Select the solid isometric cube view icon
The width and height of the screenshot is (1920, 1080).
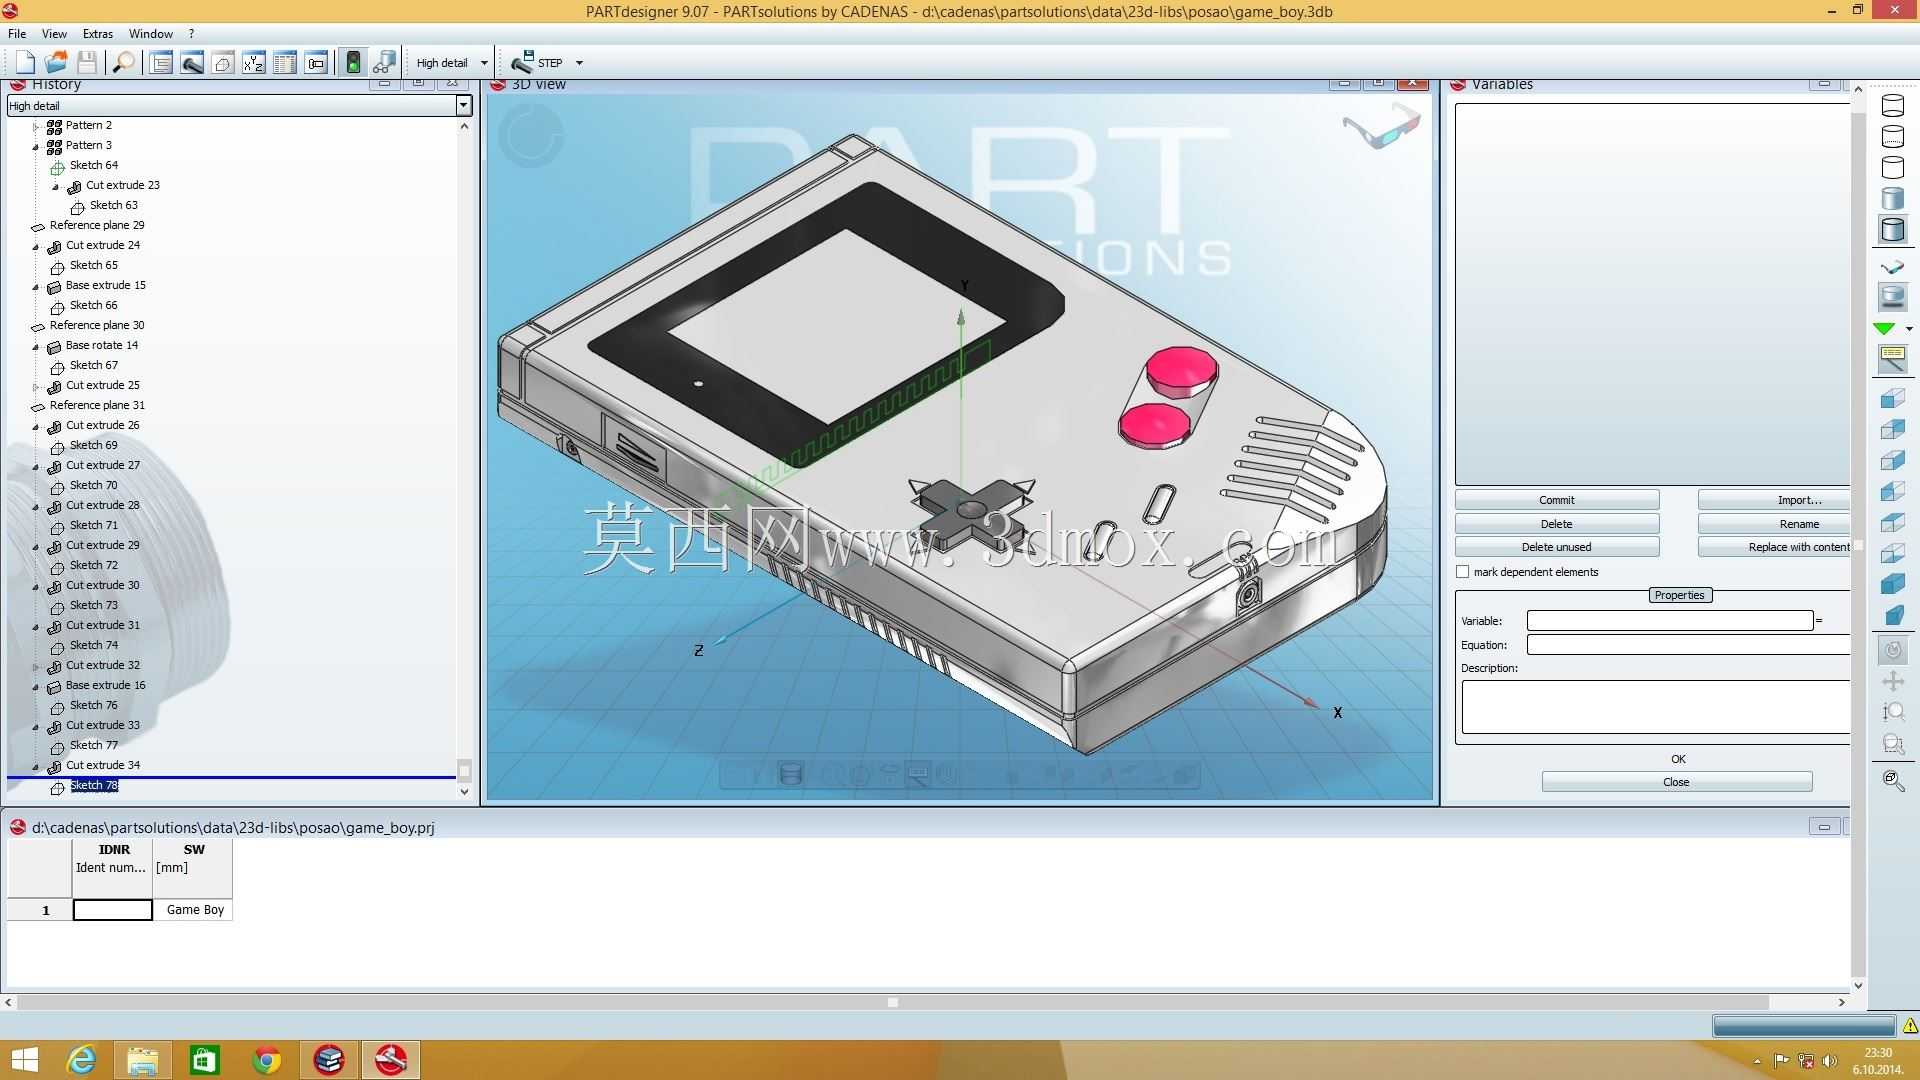pyautogui.click(x=1893, y=585)
